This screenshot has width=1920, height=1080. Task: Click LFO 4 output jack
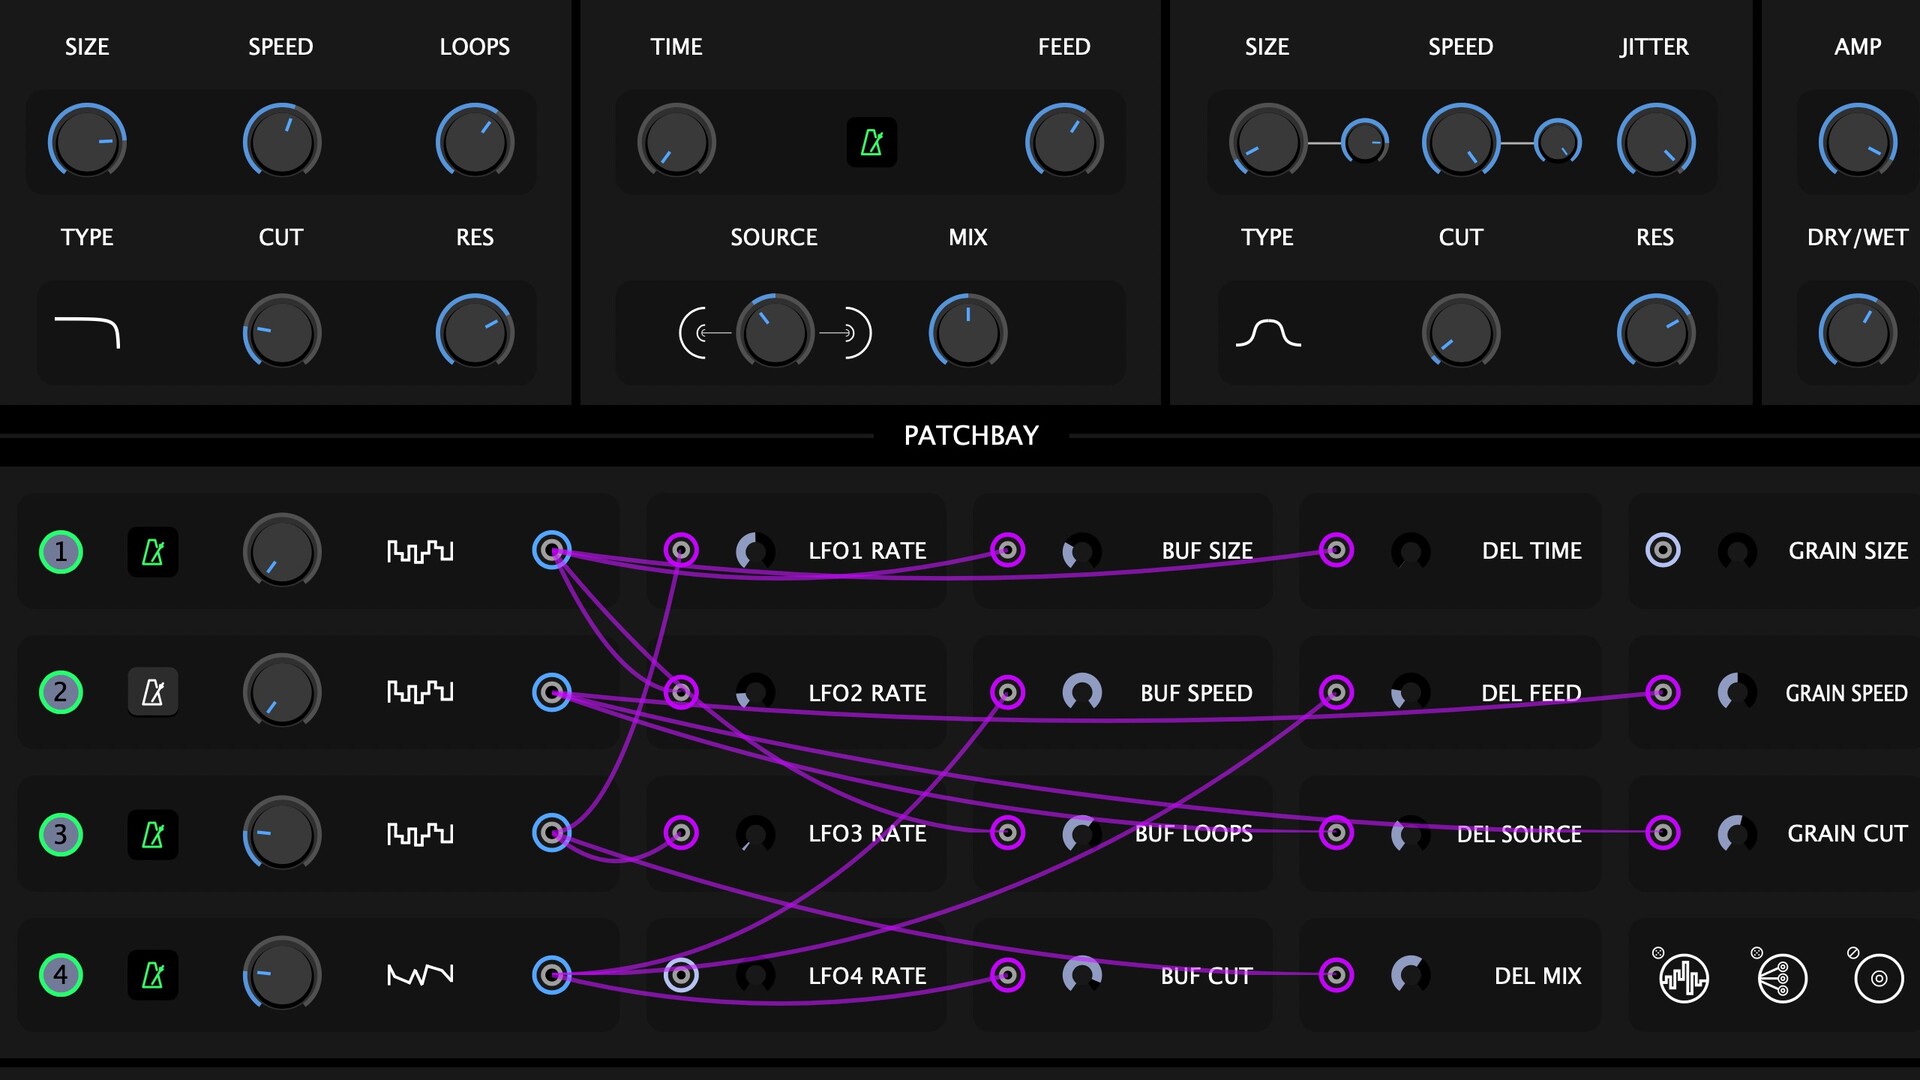[552, 975]
